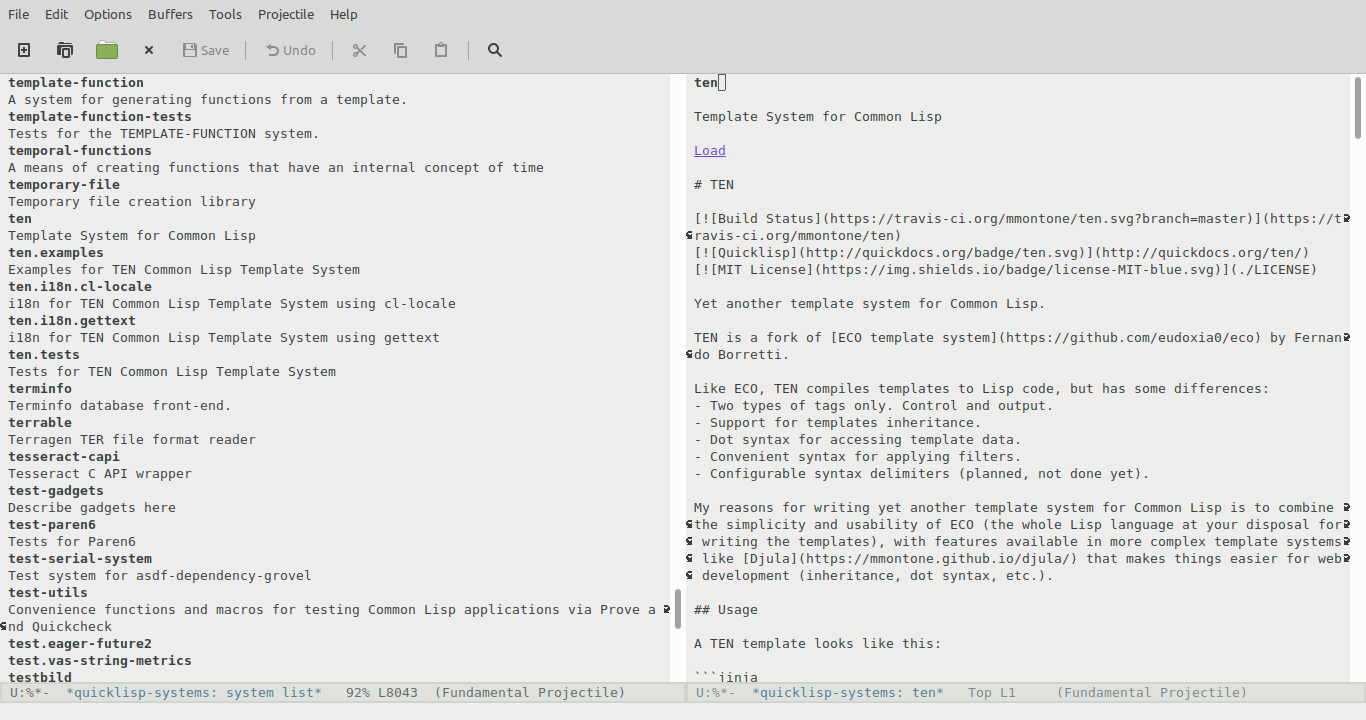Select the temporary-file entry

[64, 185]
